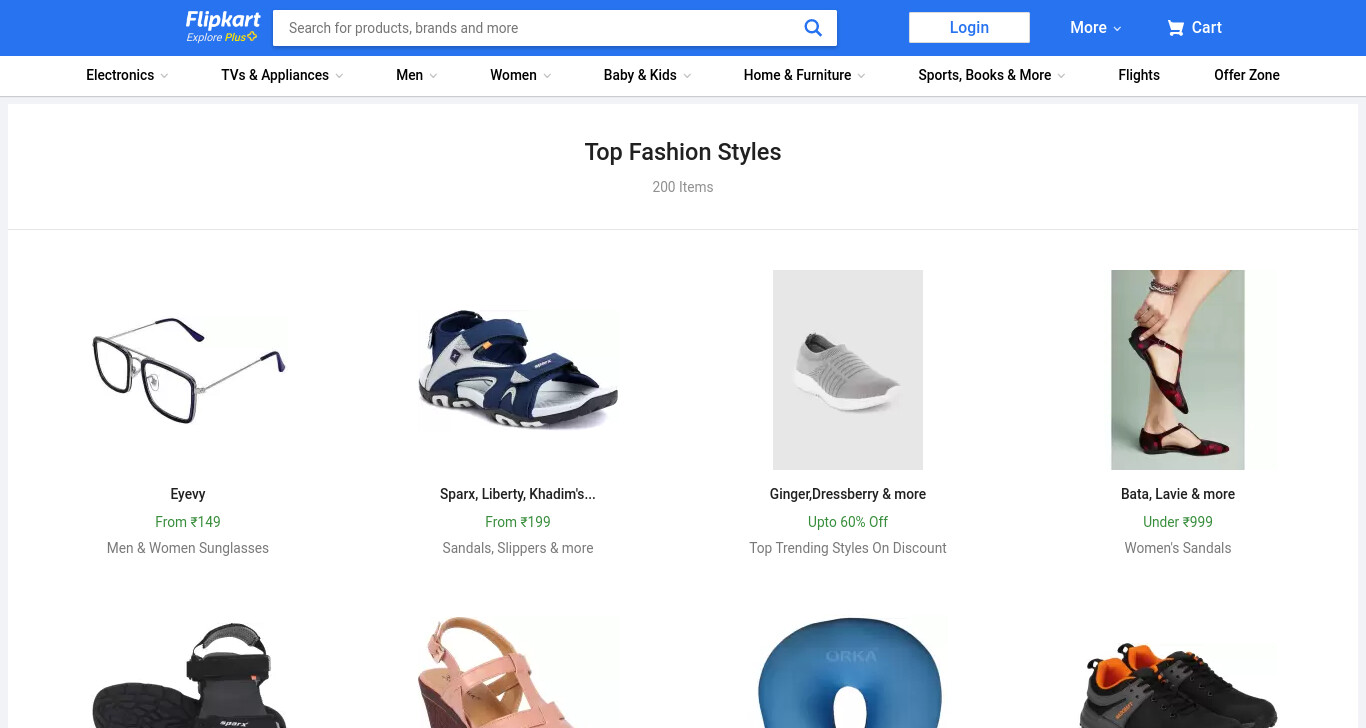Open the grey knit shoe image

tap(848, 370)
